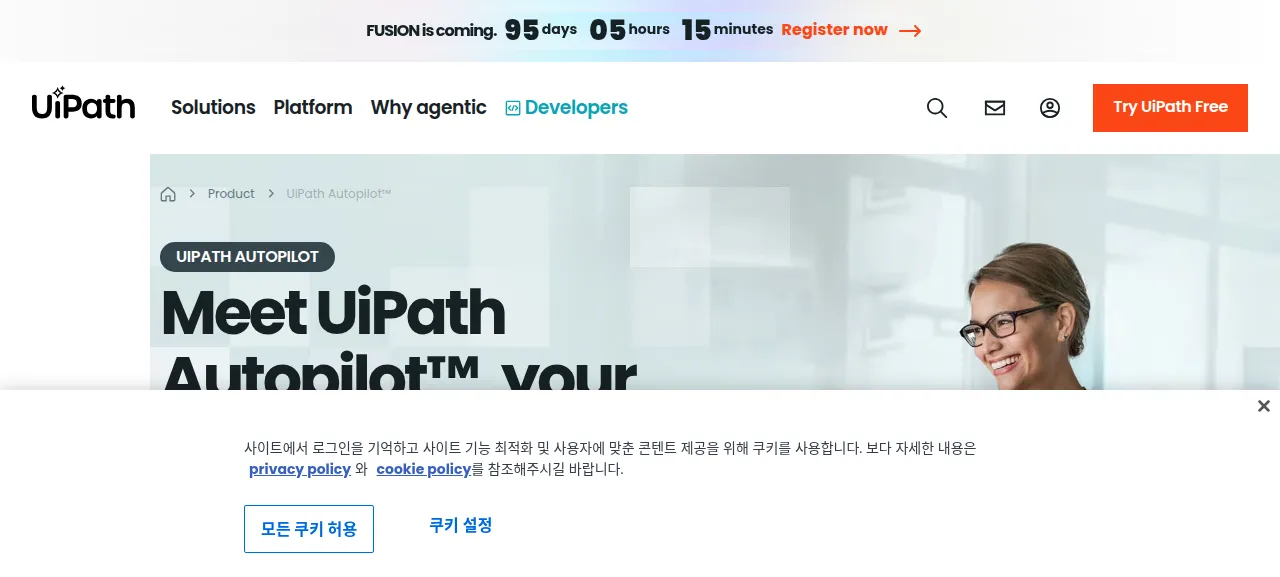Select the UiPath Autopilot™ breadcrumb
The image size is (1280, 577).
339,194
